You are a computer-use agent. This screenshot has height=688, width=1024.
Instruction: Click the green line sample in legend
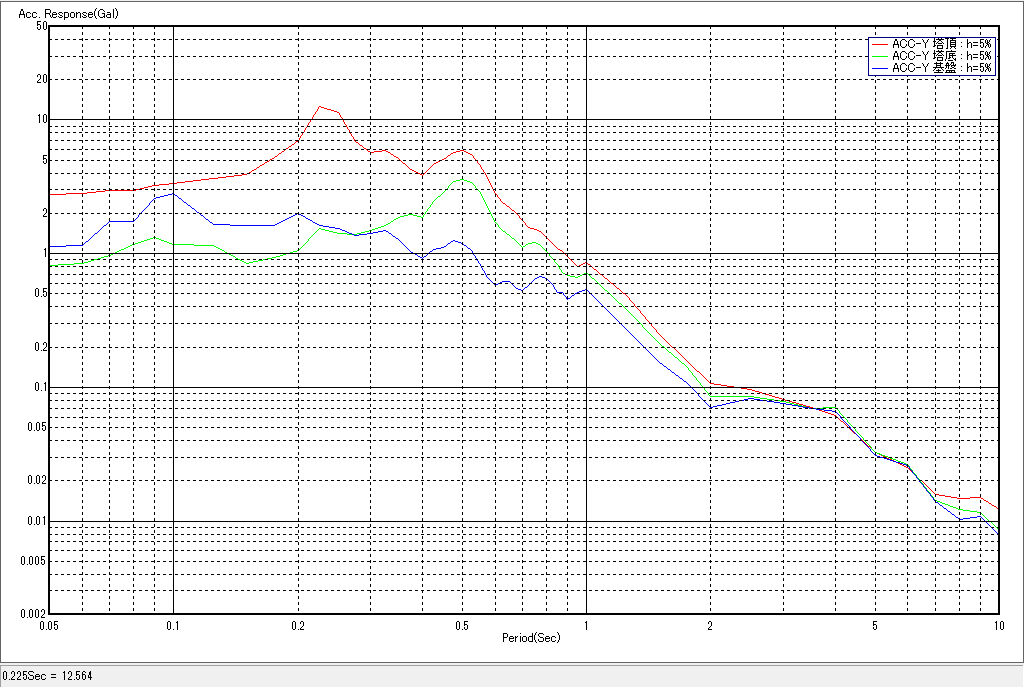(880, 56)
